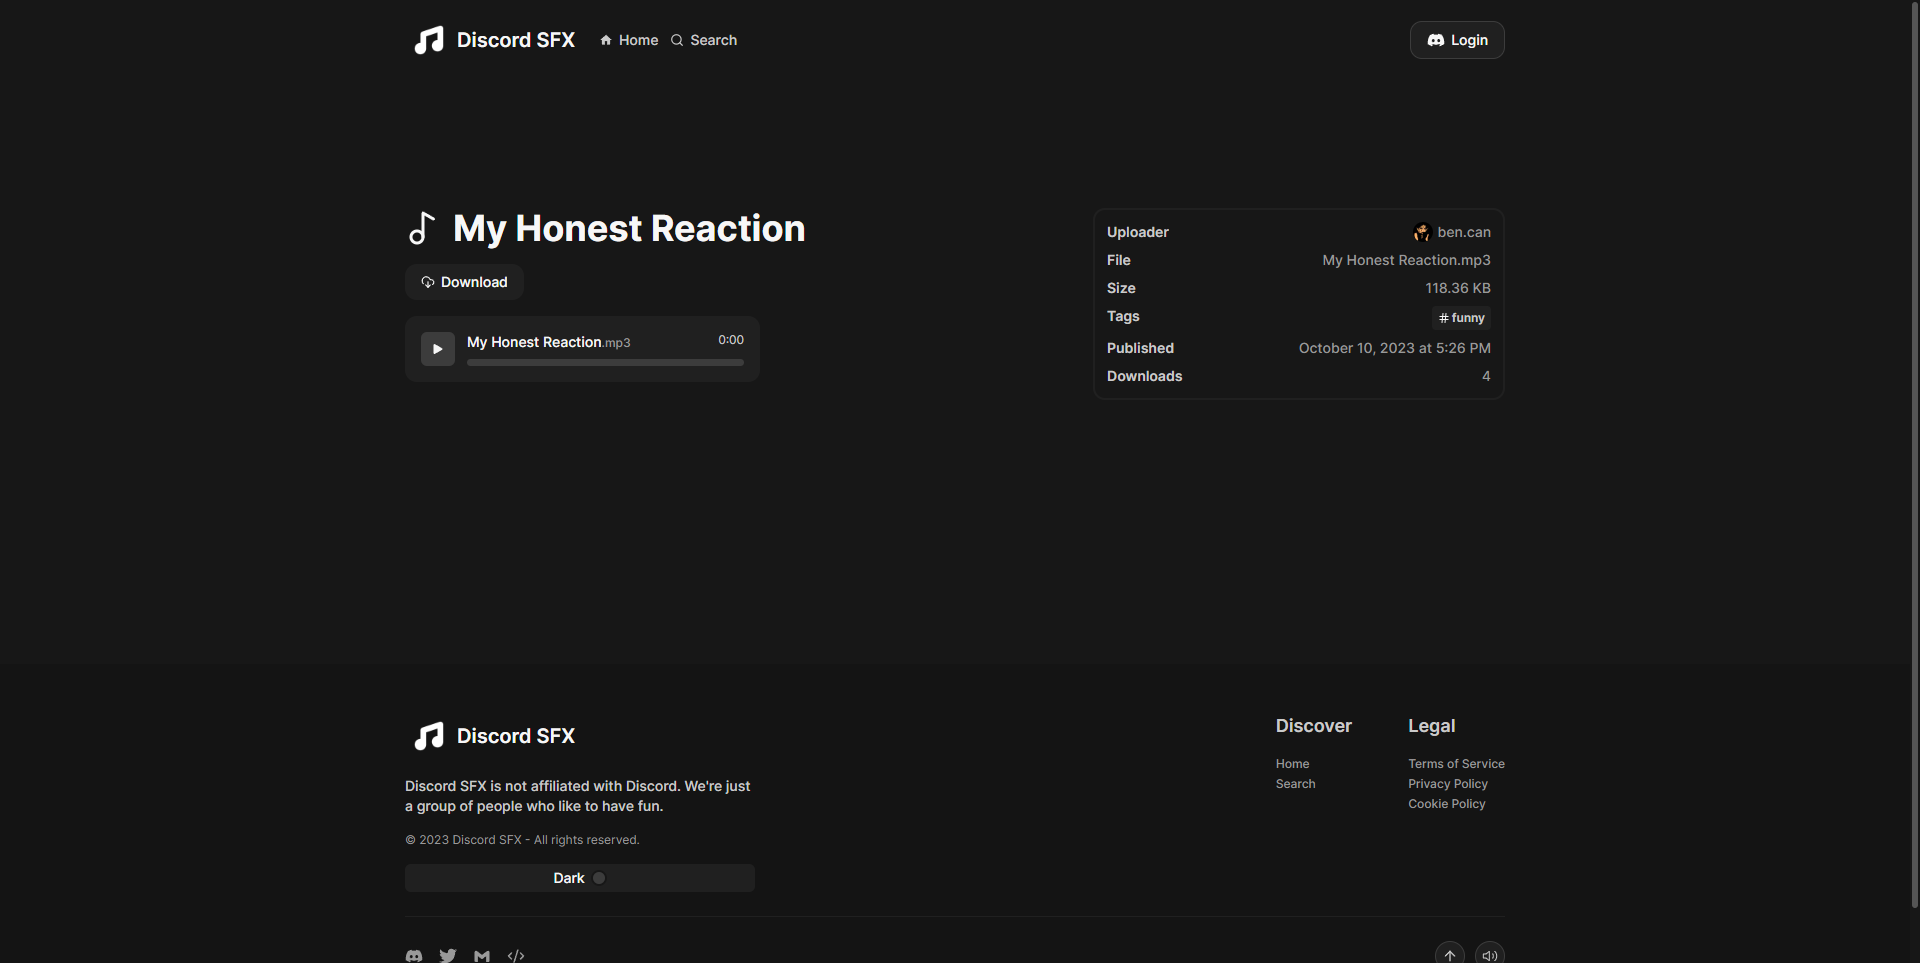This screenshot has height=963, width=1920.
Task: Click the music note icon beside title
Action: (x=422, y=229)
